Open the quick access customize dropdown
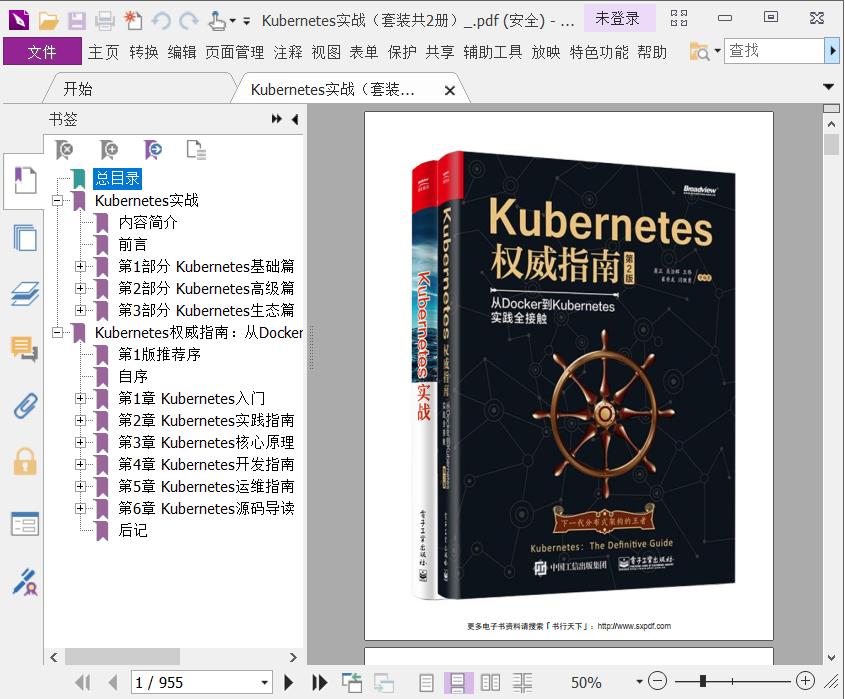Image resolution: width=845 pixels, height=699 pixels. click(x=246, y=21)
